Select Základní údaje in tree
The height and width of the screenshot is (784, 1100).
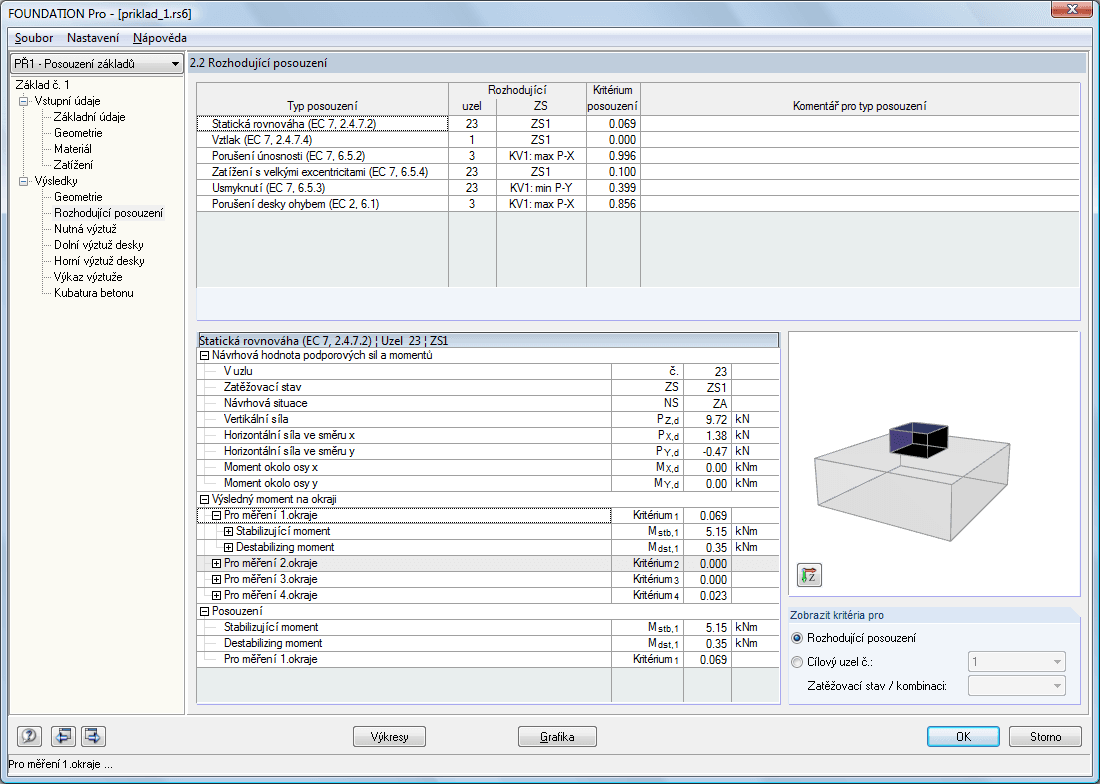89,117
